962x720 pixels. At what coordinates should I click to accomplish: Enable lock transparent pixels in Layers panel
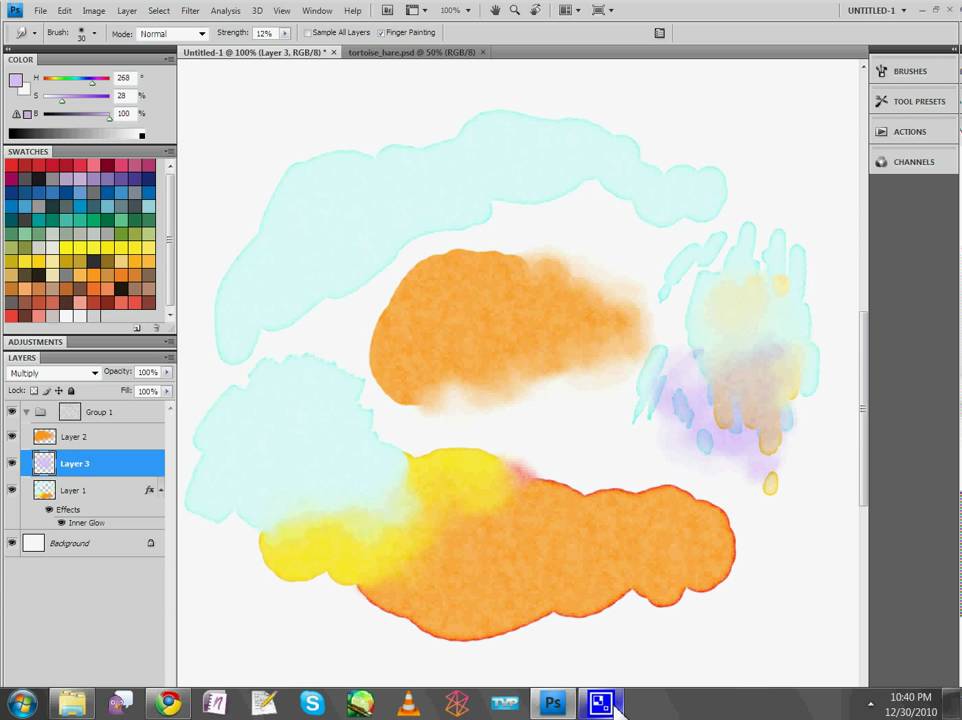click(33, 391)
